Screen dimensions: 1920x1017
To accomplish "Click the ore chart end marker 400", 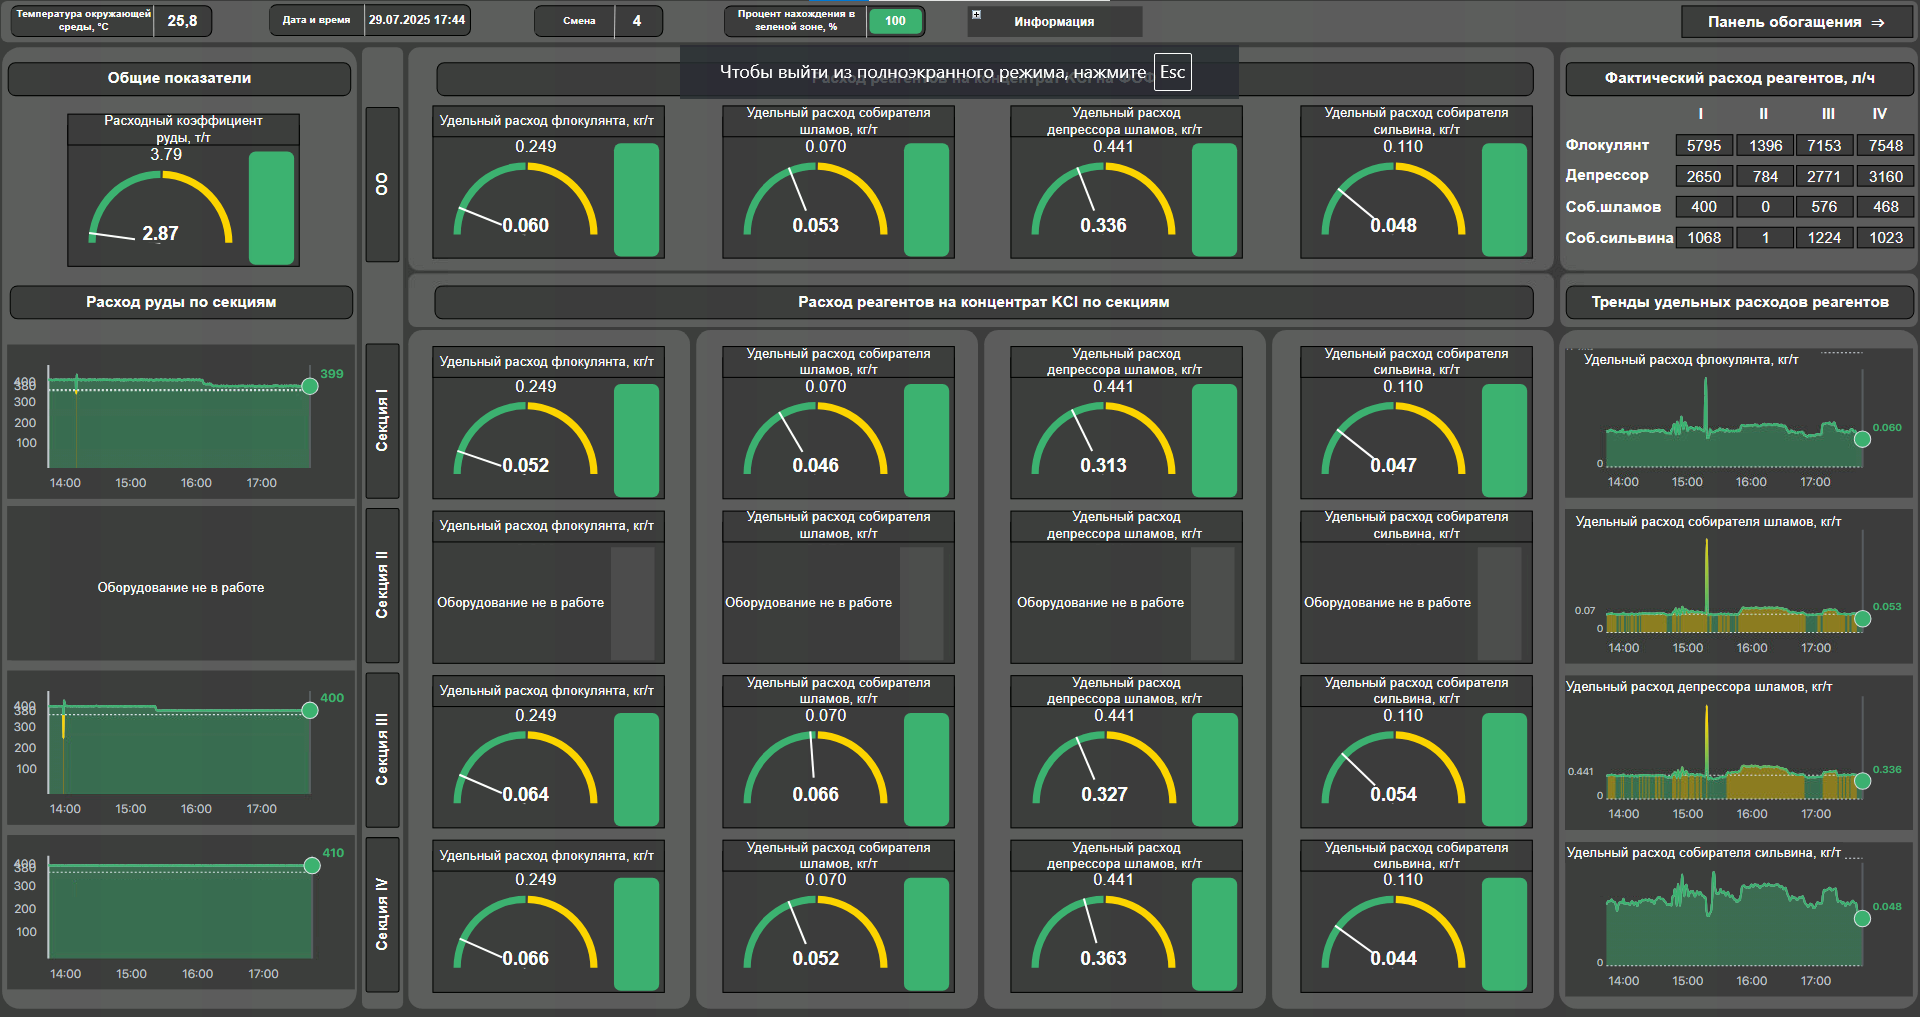I will [310, 710].
